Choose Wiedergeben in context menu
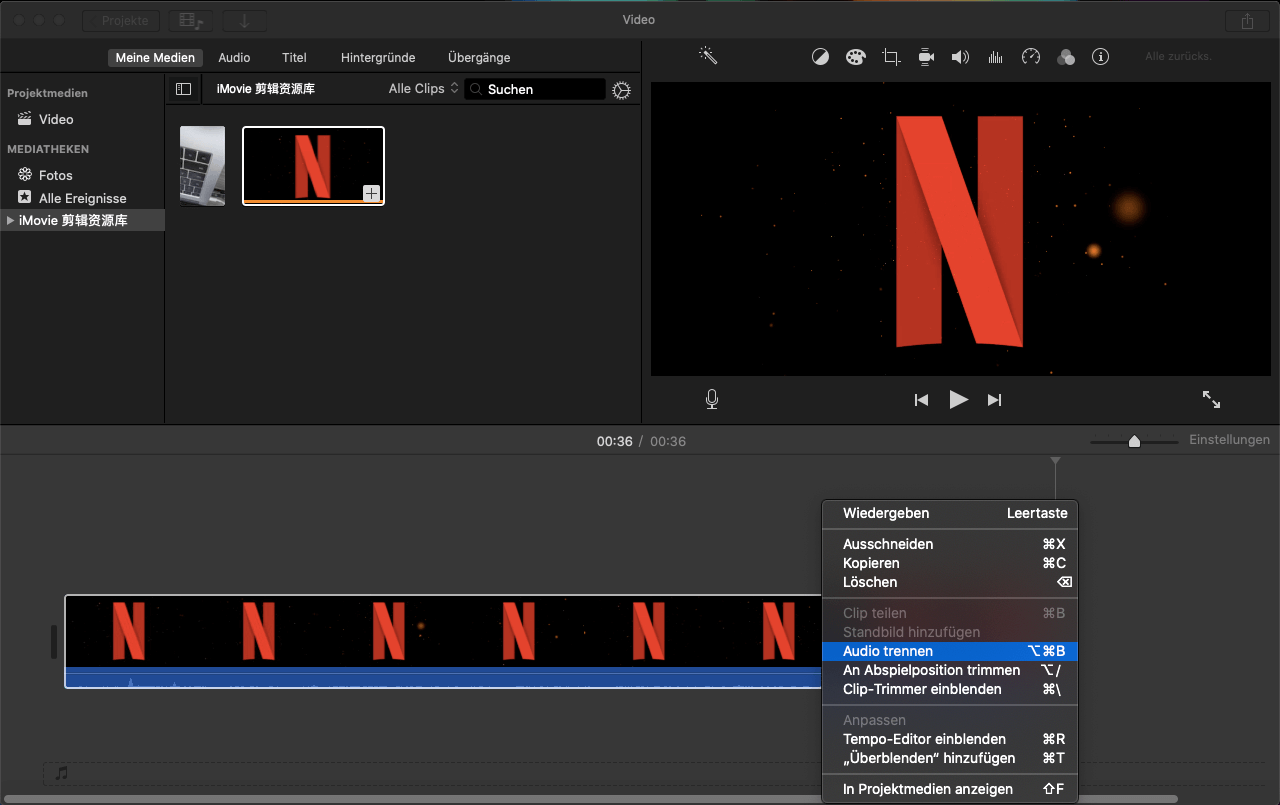Screen dimensions: 1280x805 (950, 513)
